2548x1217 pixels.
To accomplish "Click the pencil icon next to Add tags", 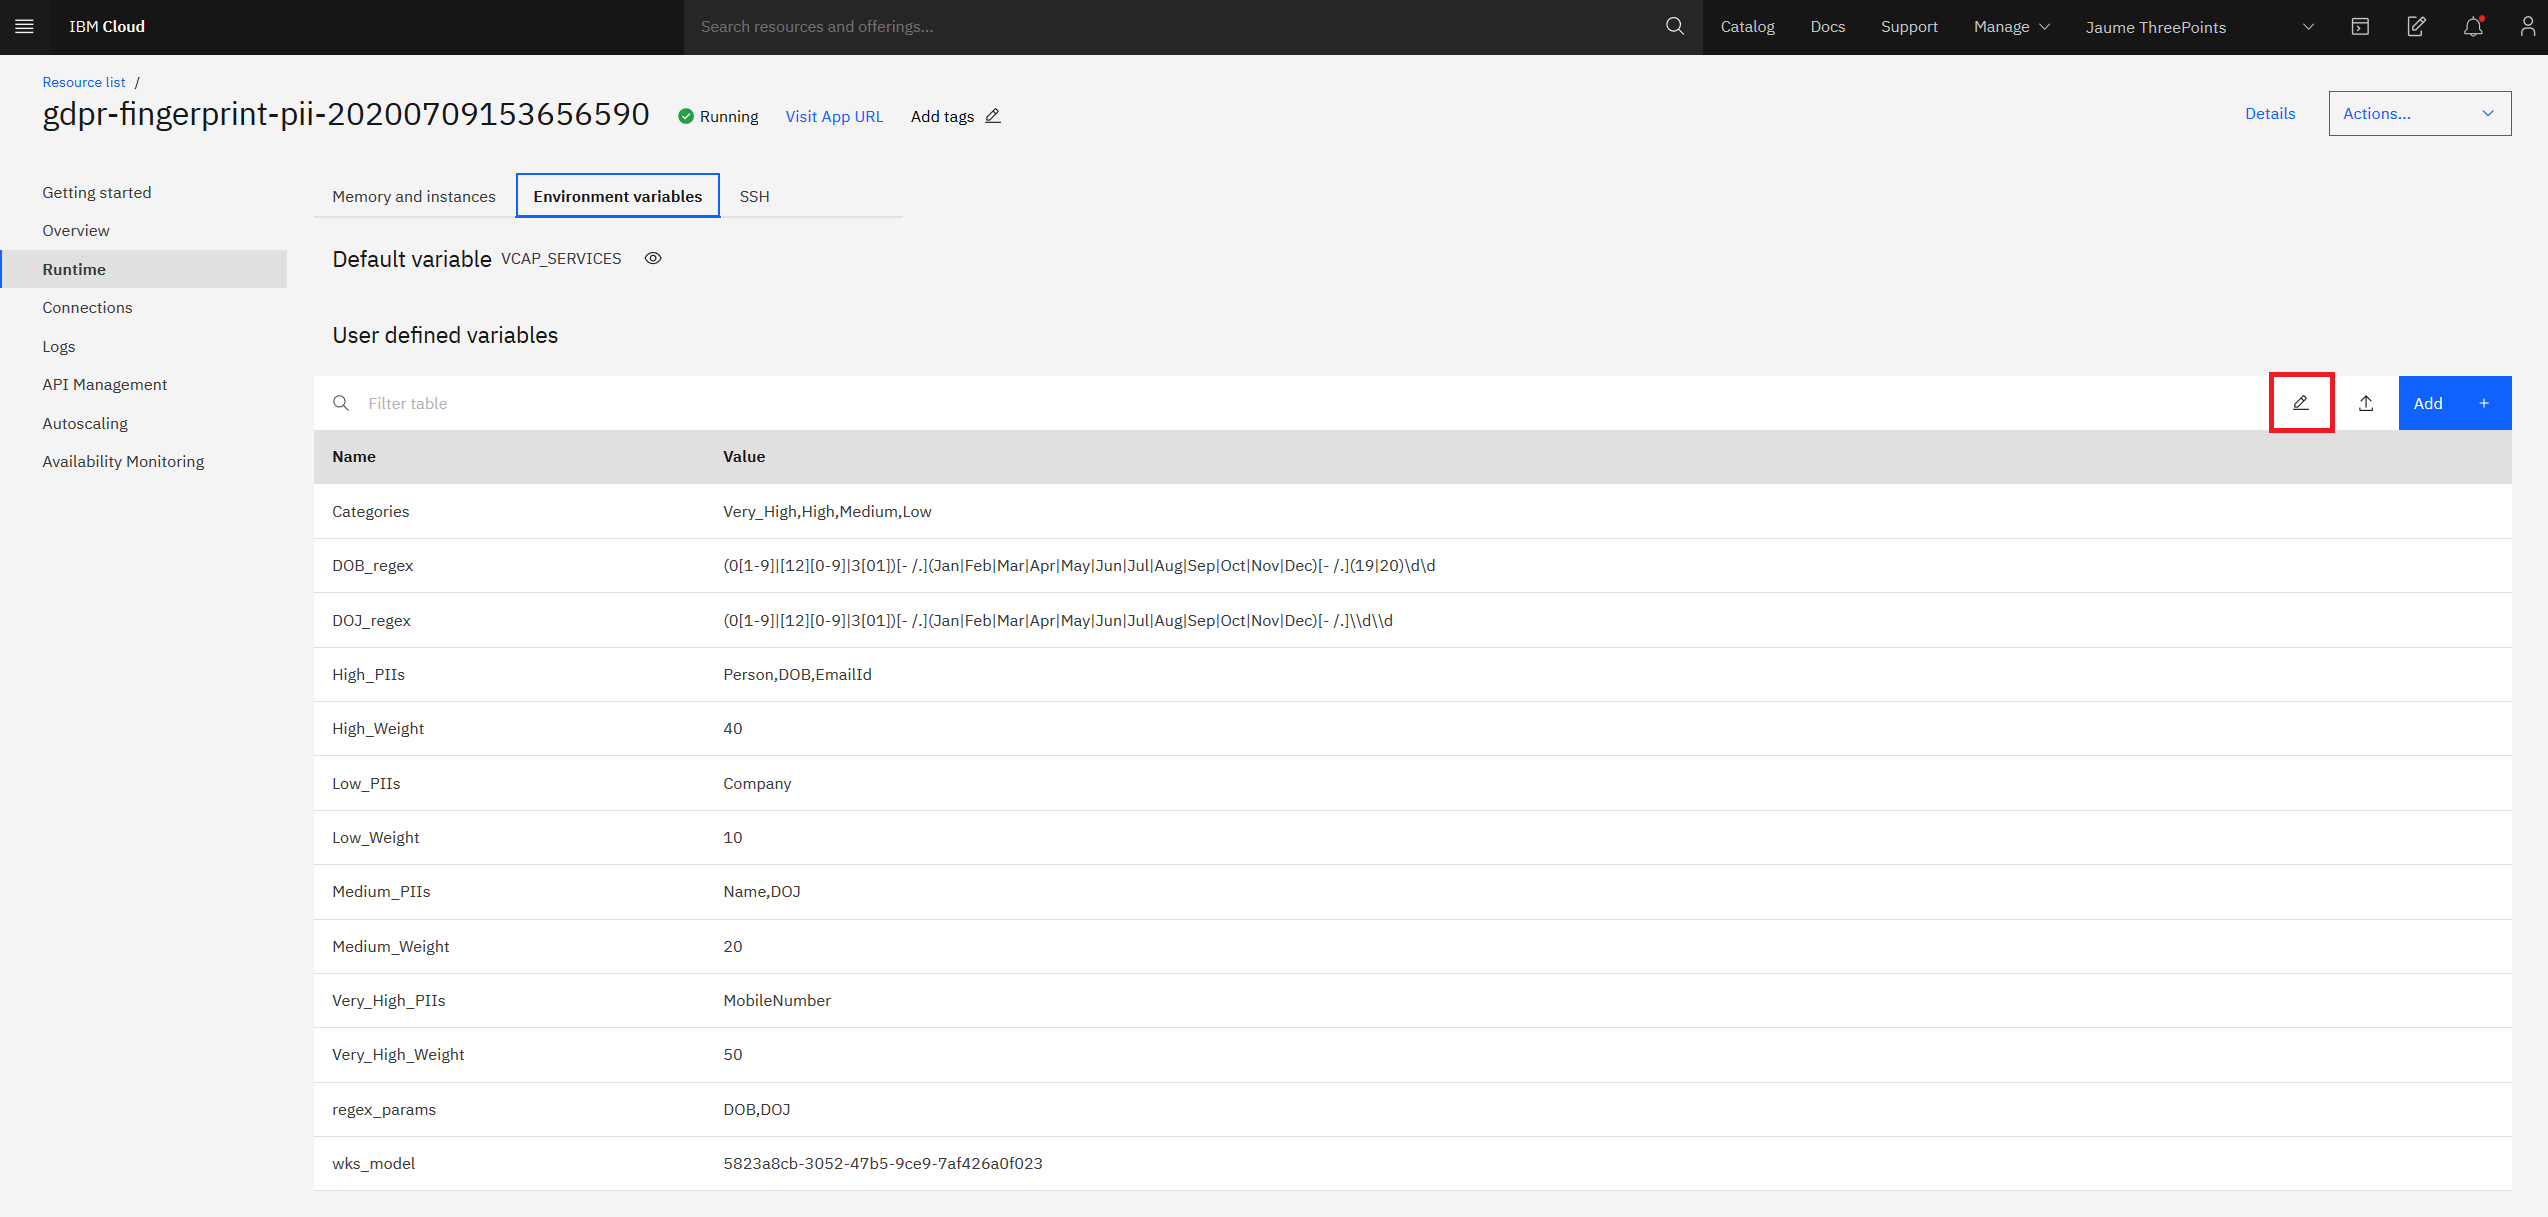I will 993,116.
